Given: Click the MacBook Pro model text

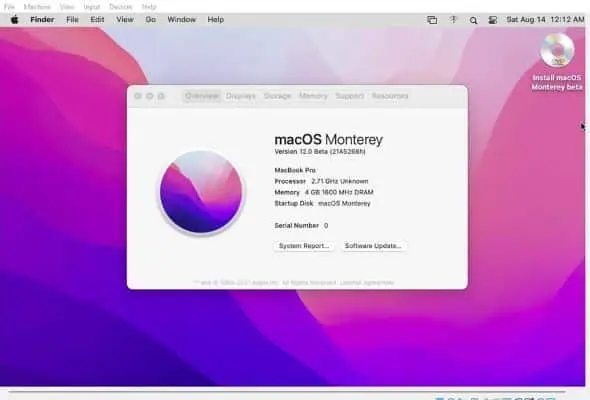Looking at the screenshot, I should pyautogui.click(x=295, y=170).
